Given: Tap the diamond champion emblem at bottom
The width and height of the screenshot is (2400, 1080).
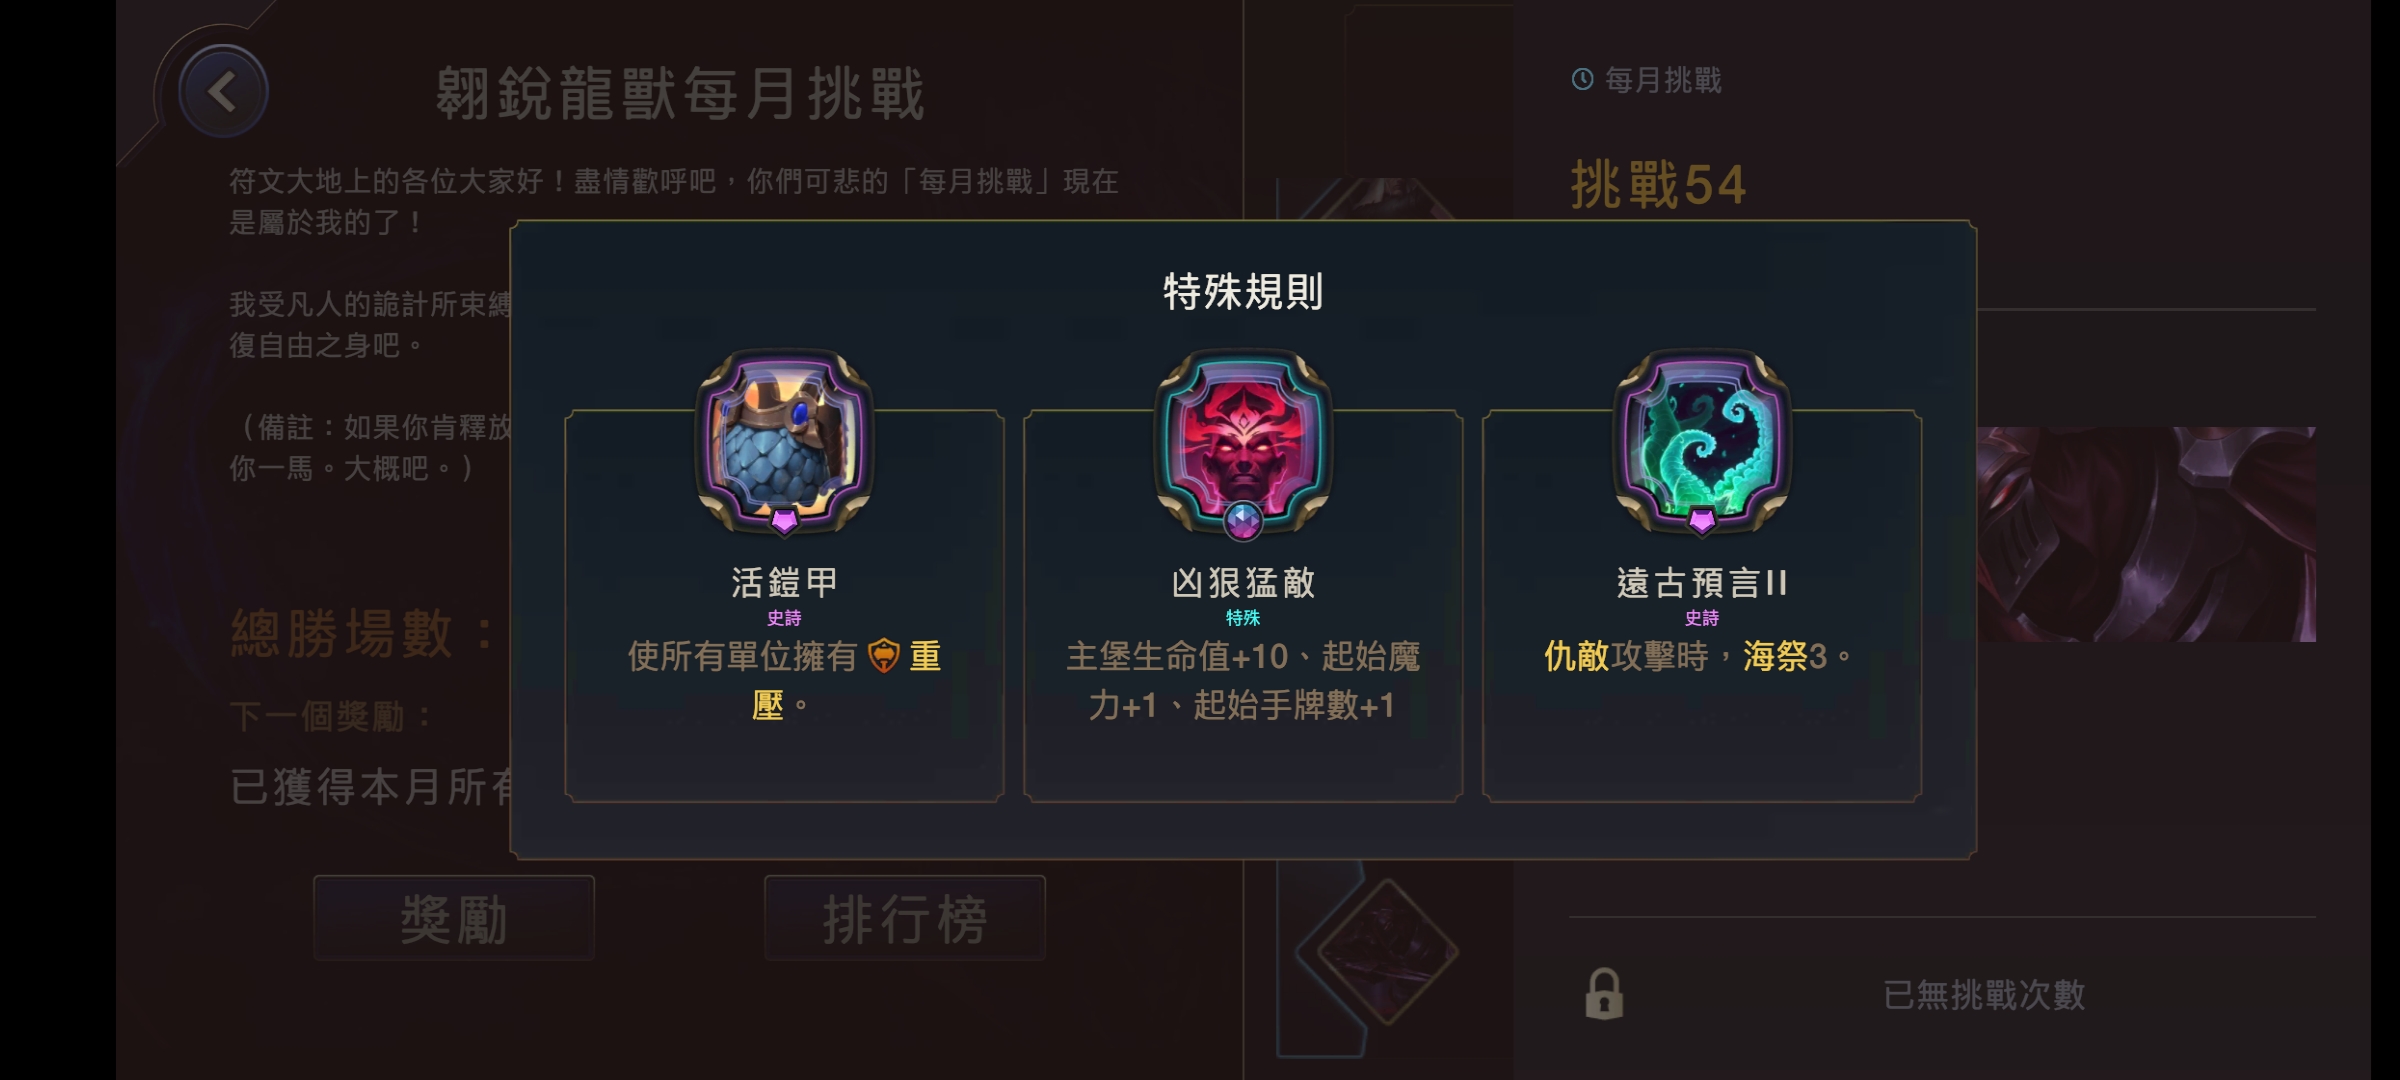Looking at the screenshot, I should coord(1387,951).
